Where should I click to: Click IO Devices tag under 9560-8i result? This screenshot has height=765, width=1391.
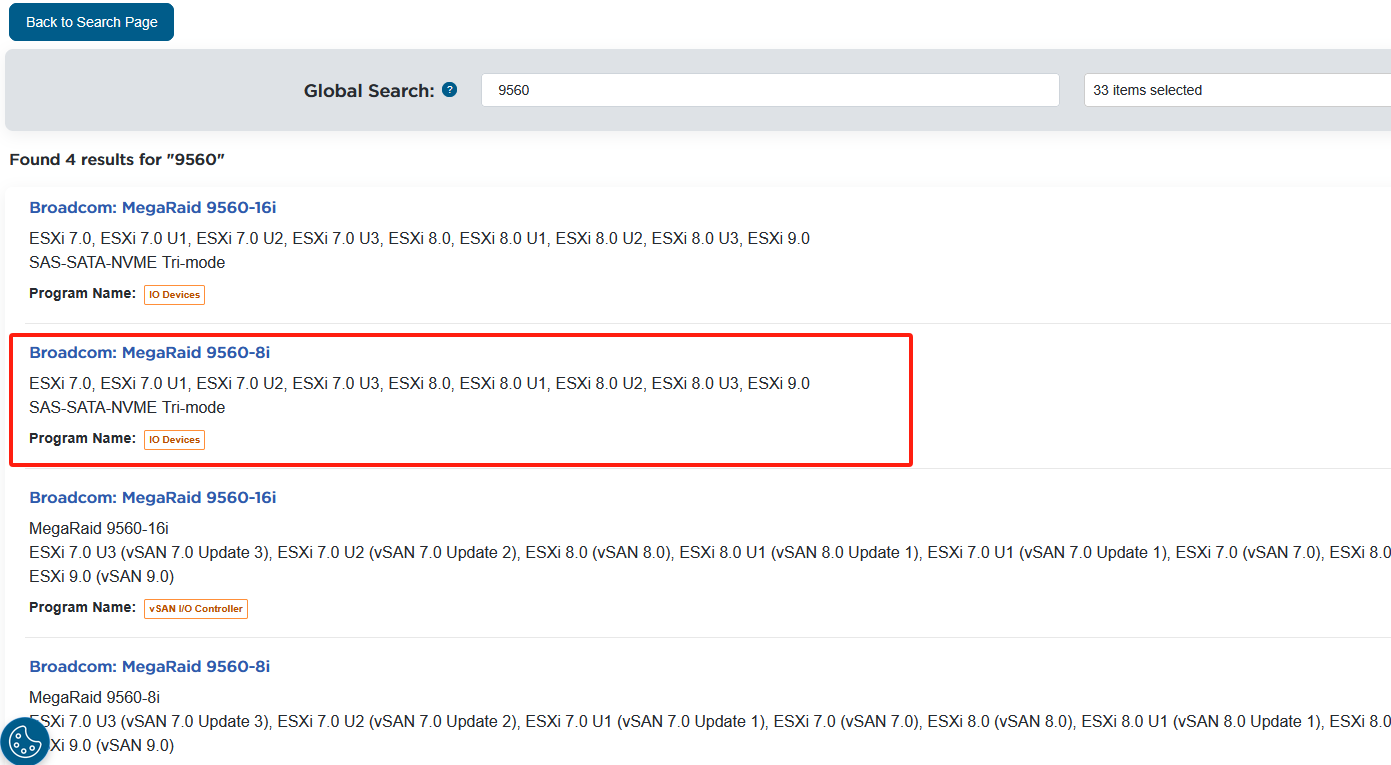point(174,440)
